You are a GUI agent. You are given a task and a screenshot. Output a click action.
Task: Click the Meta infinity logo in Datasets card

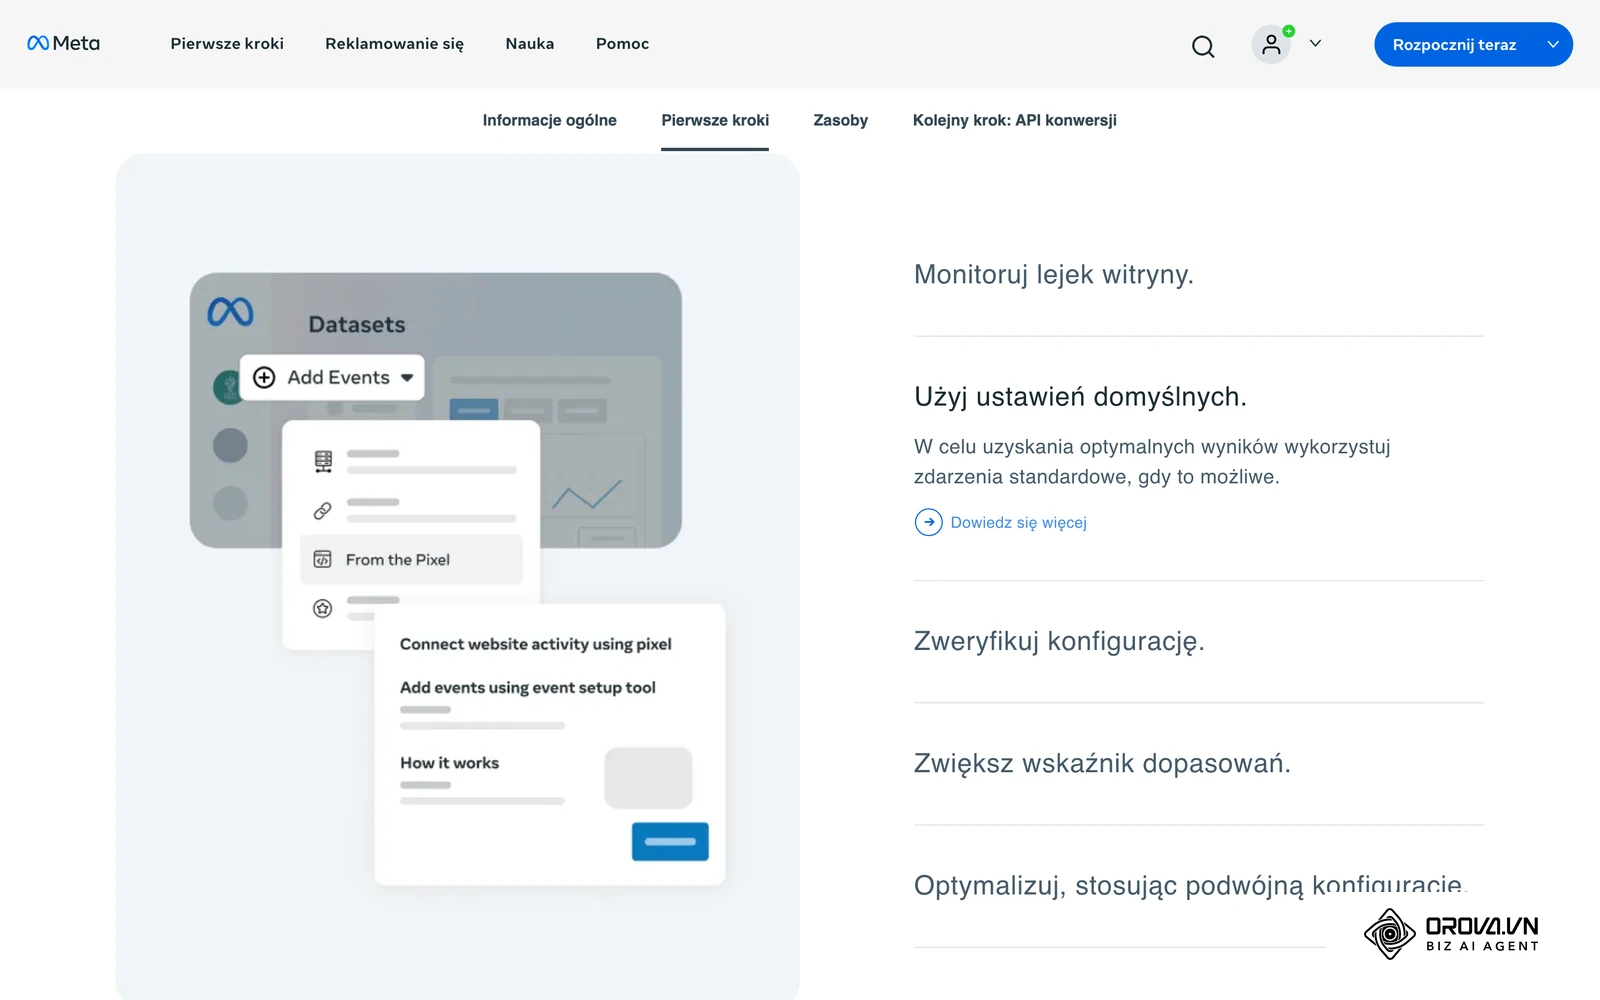(x=230, y=312)
